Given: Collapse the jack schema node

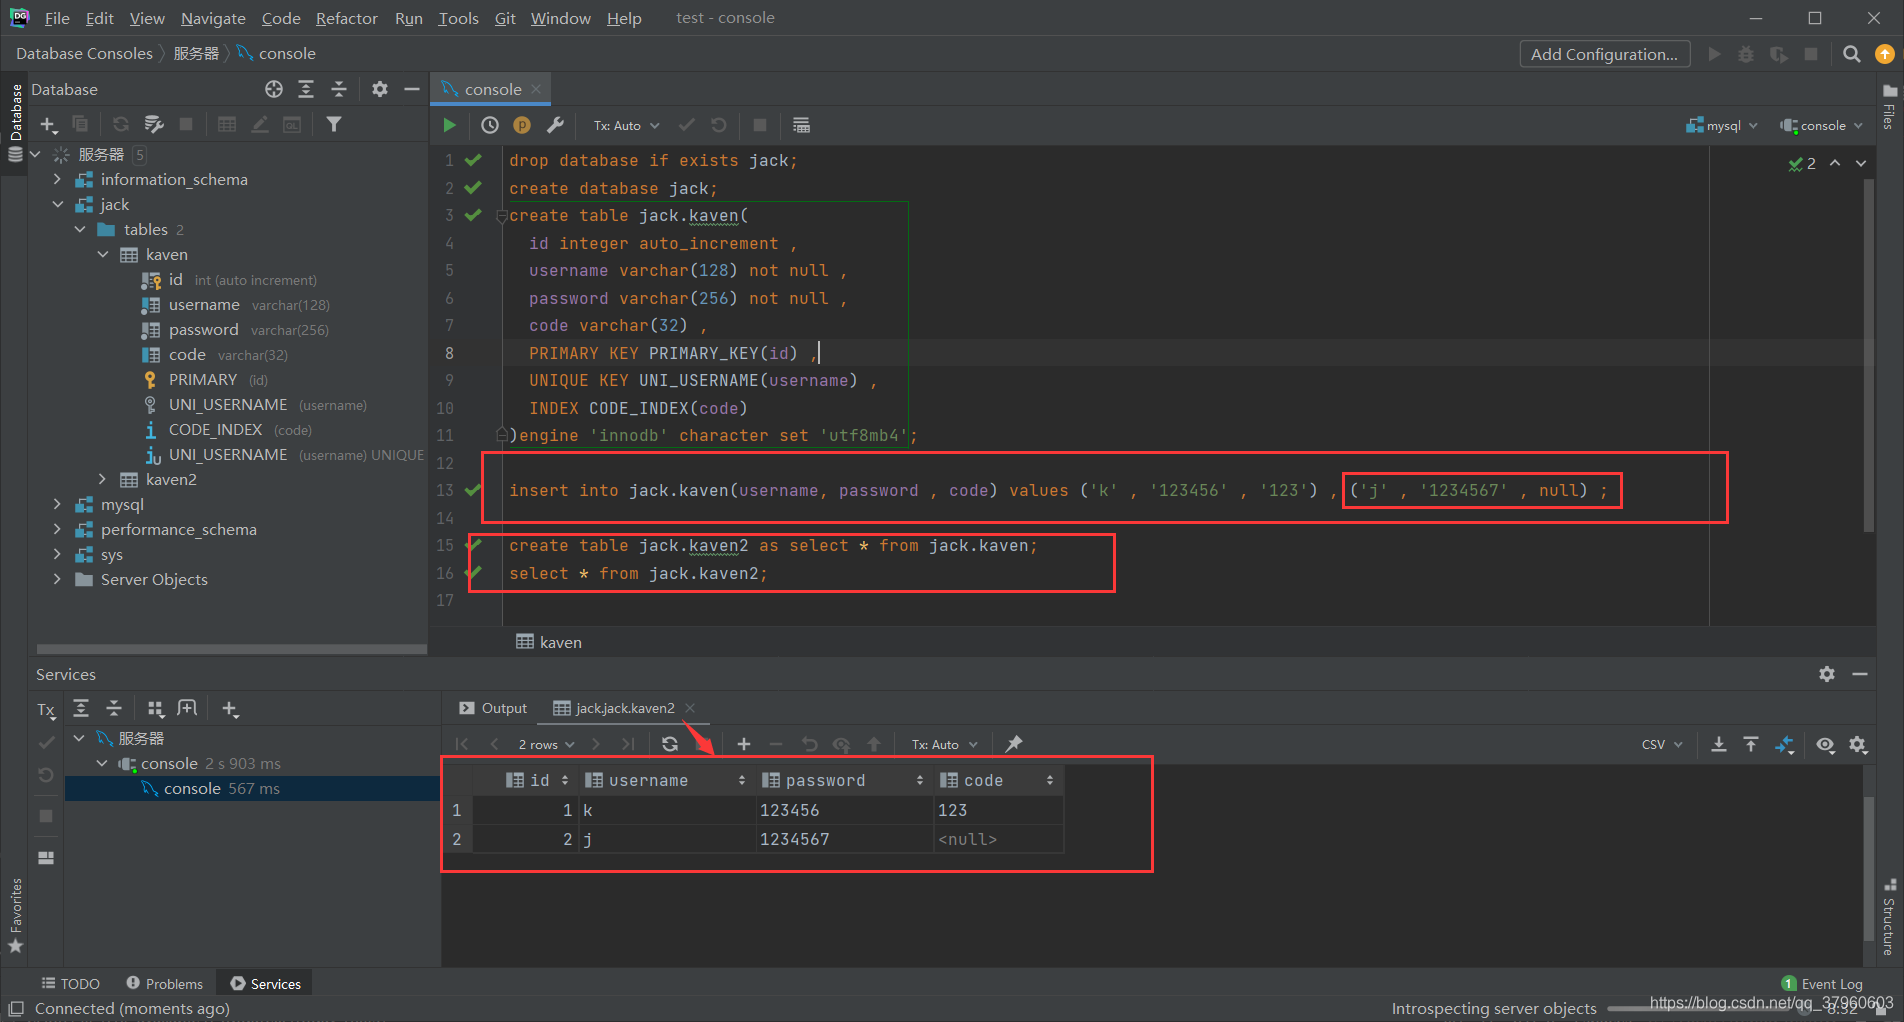Looking at the screenshot, I should (57, 204).
